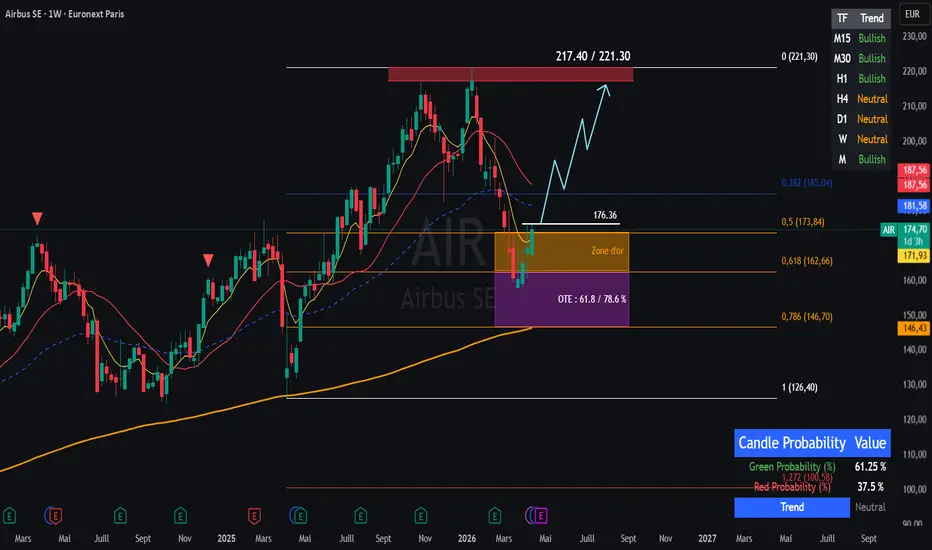
Task: Select the W Neutral row
Action: [x=860, y=139]
